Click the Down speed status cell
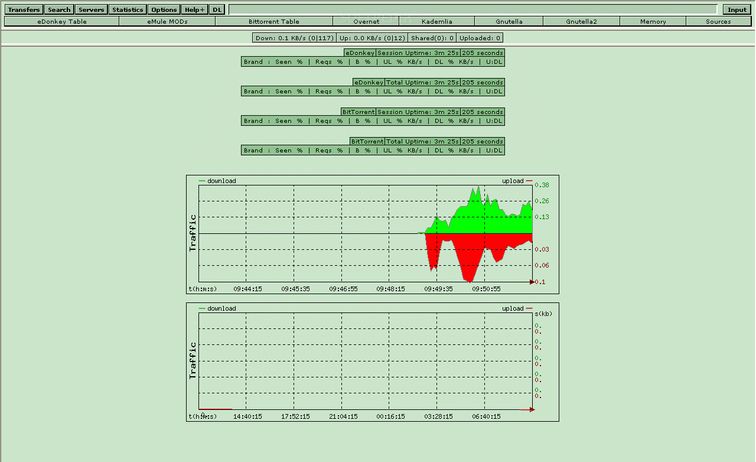 coord(294,37)
